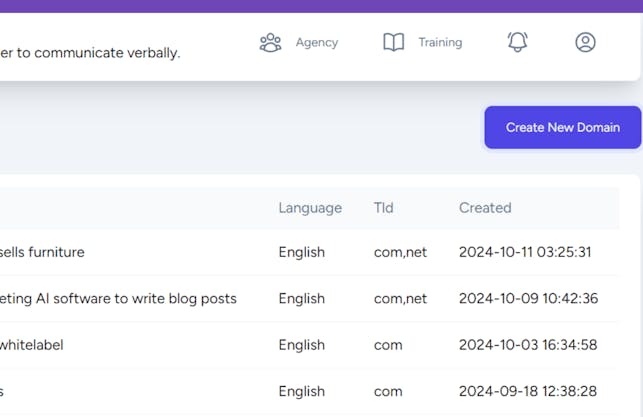Click the 2024-10-09 10:42:36 timestamp

click(x=528, y=298)
